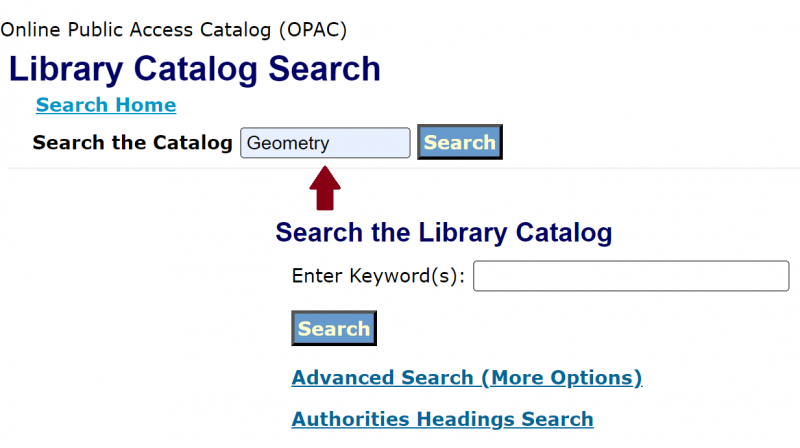Click the word Home in Search Home

tap(144, 105)
